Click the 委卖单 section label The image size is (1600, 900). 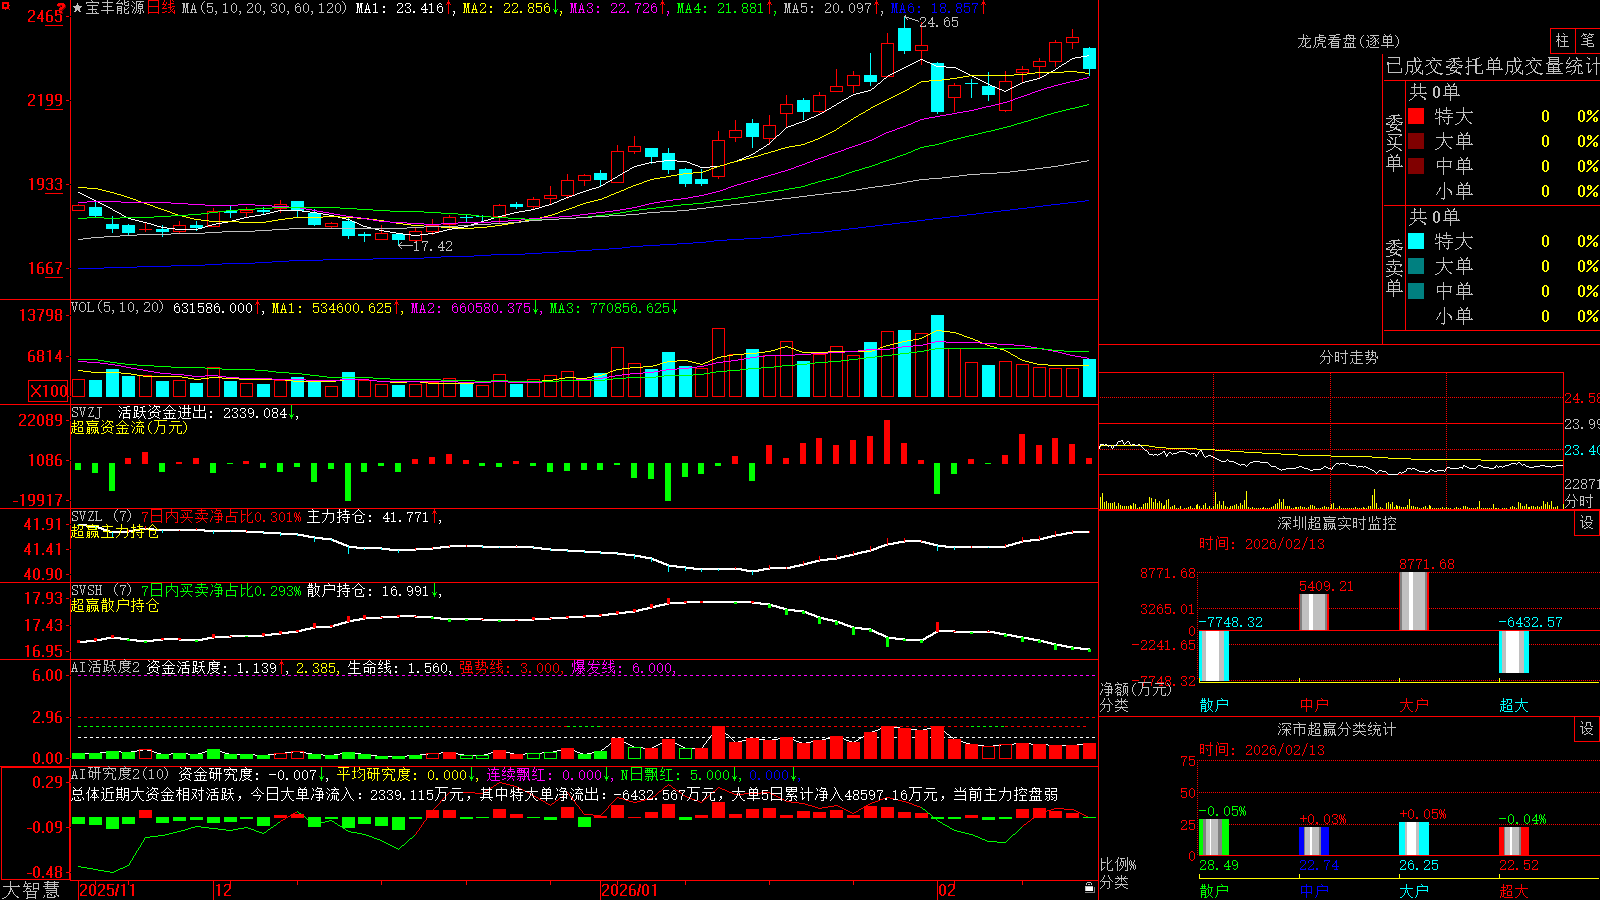coord(1394,268)
